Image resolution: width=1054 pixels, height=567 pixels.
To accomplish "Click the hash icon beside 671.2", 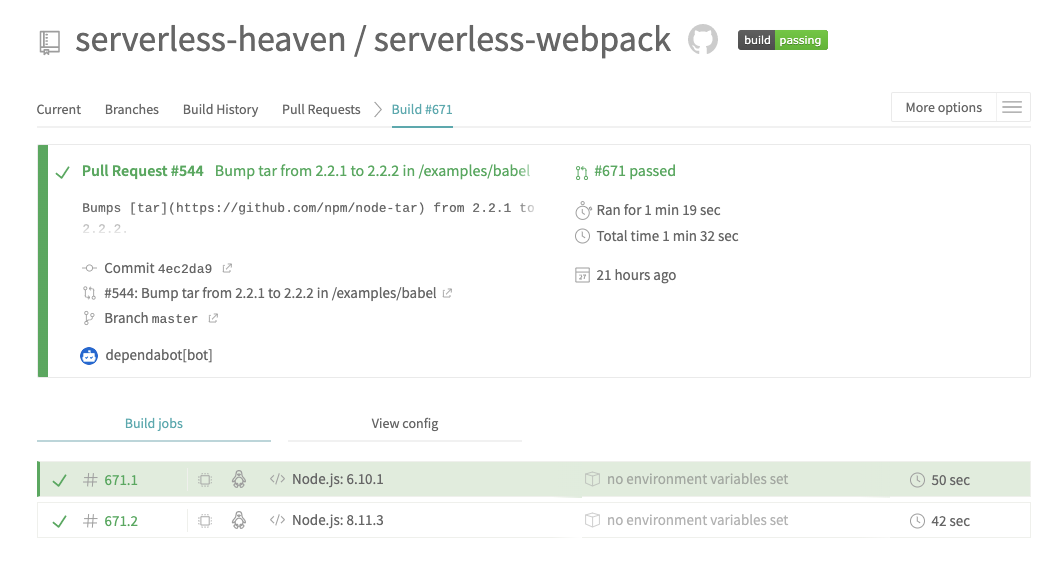I will pyautogui.click(x=90, y=521).
